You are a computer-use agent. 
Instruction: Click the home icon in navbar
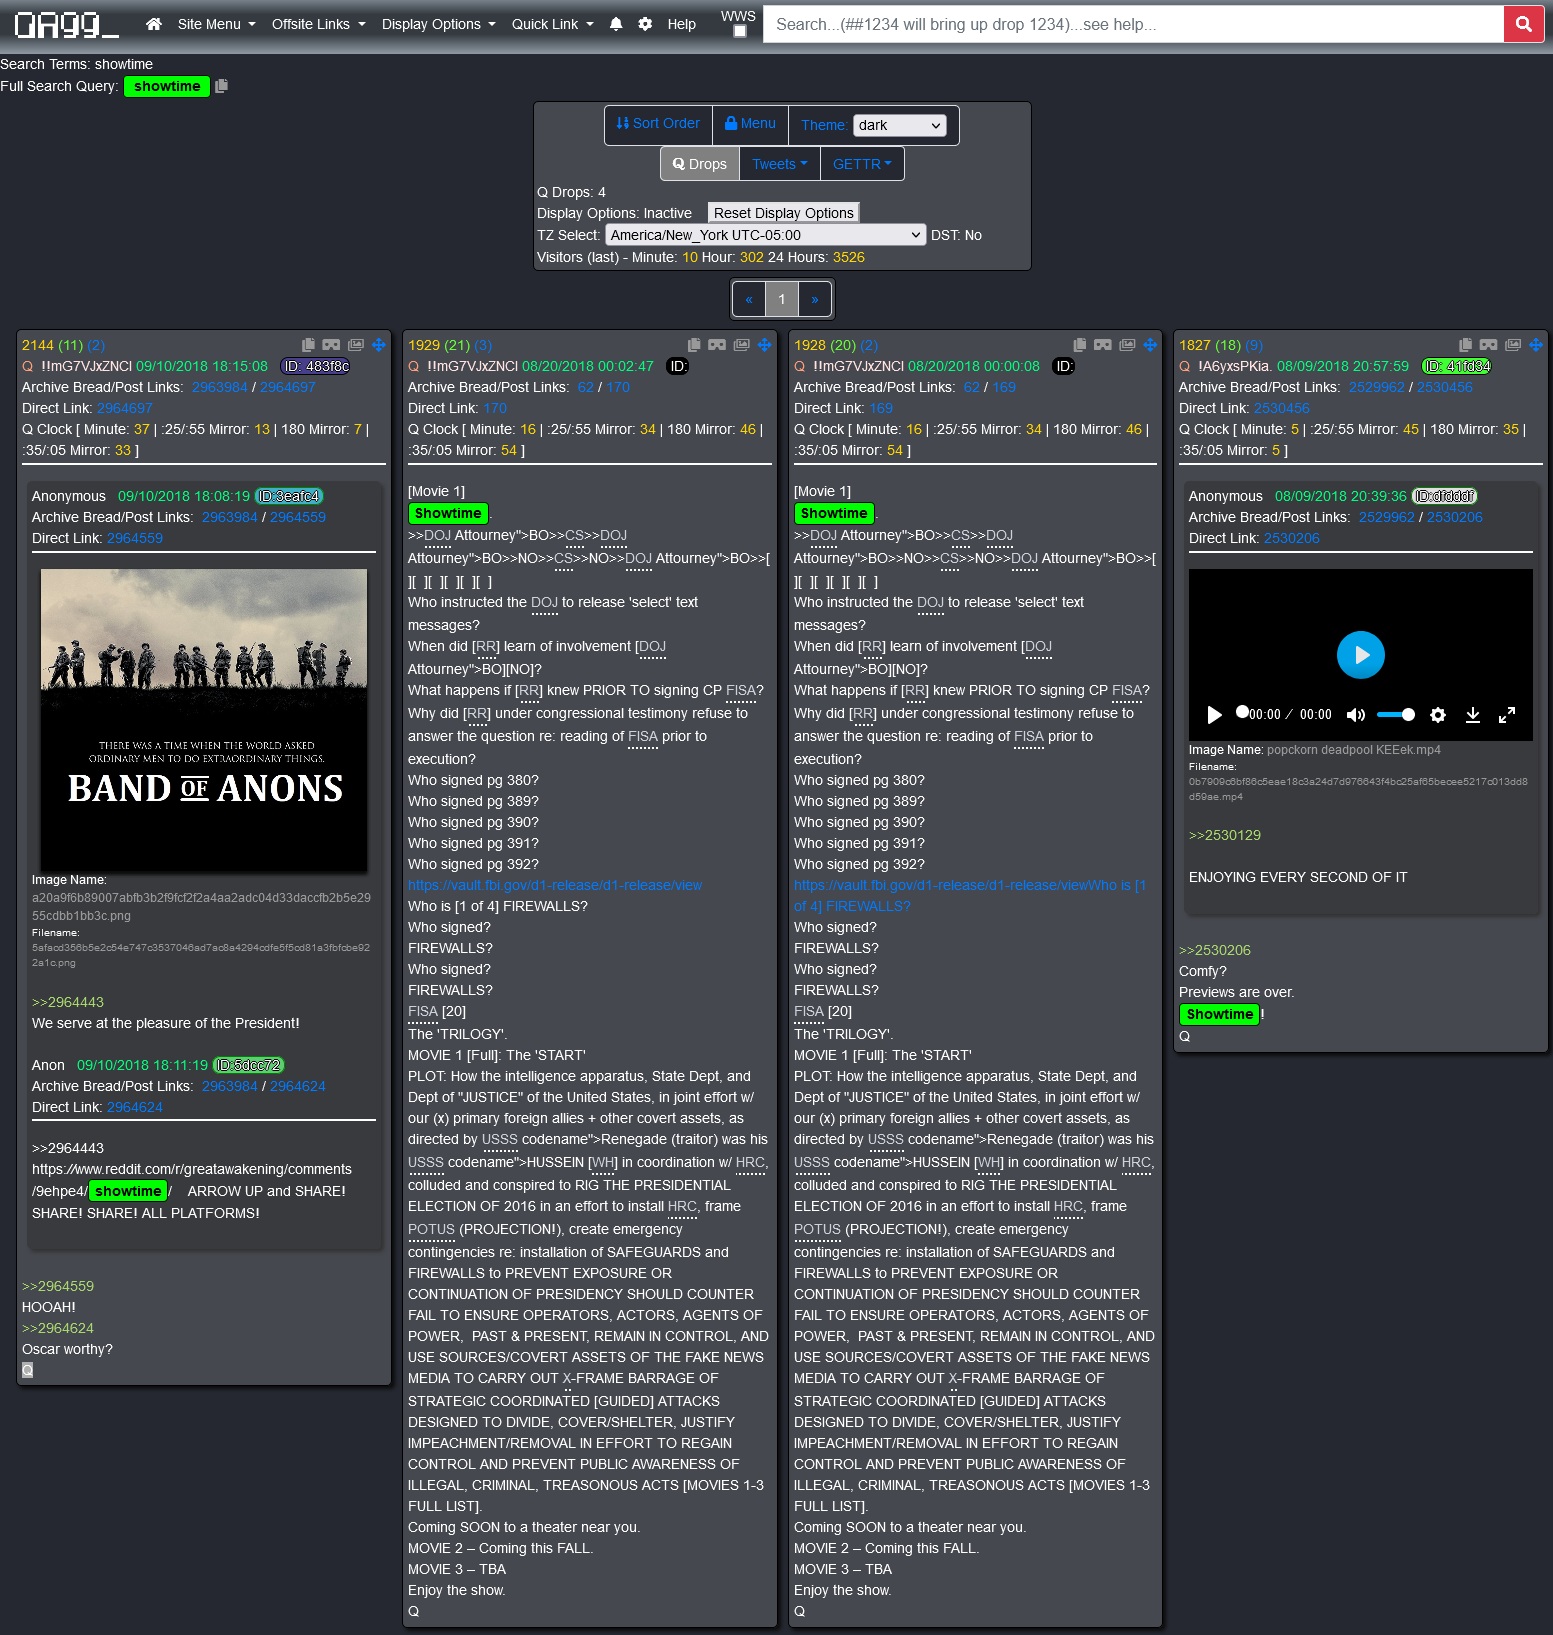tap(153, 24)
